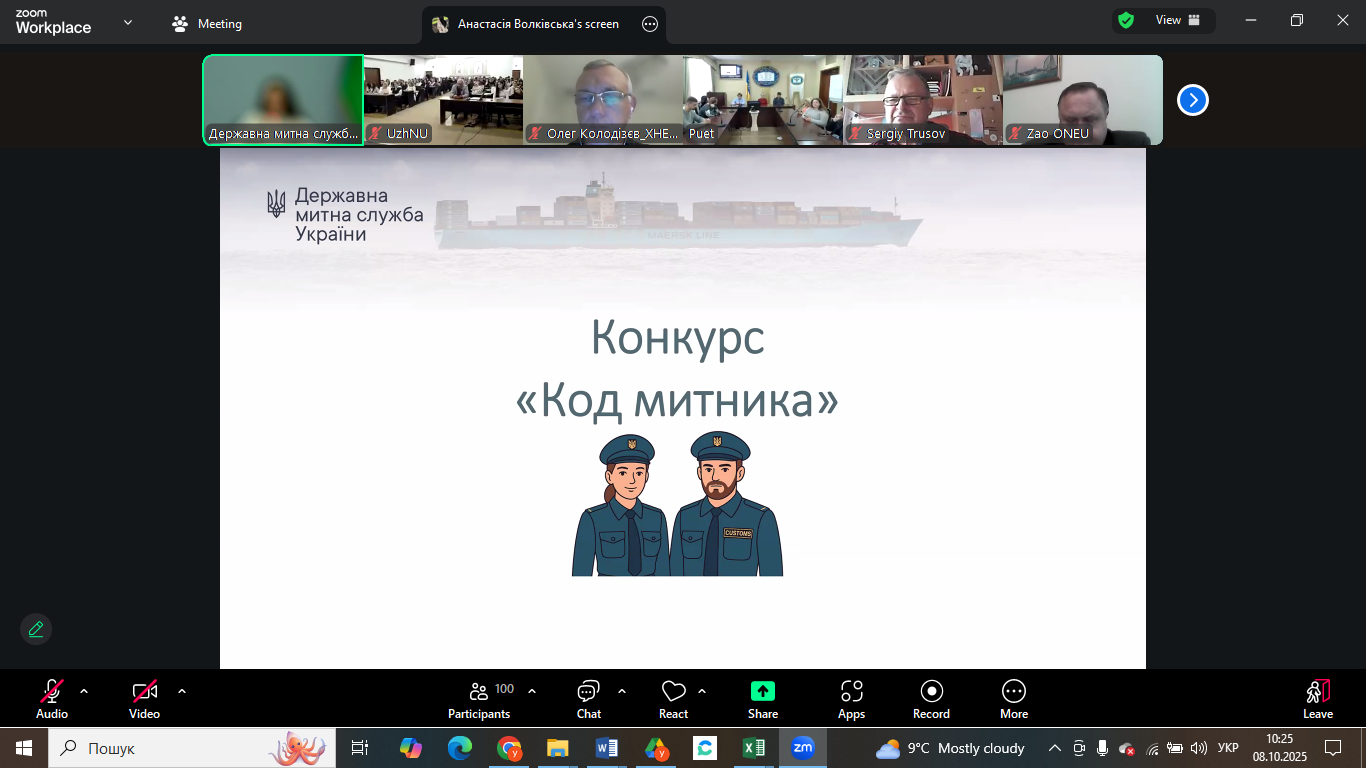Click the React heart icon
The width and height of the screenshot is (1366, 768).
(x=673, y=698)
